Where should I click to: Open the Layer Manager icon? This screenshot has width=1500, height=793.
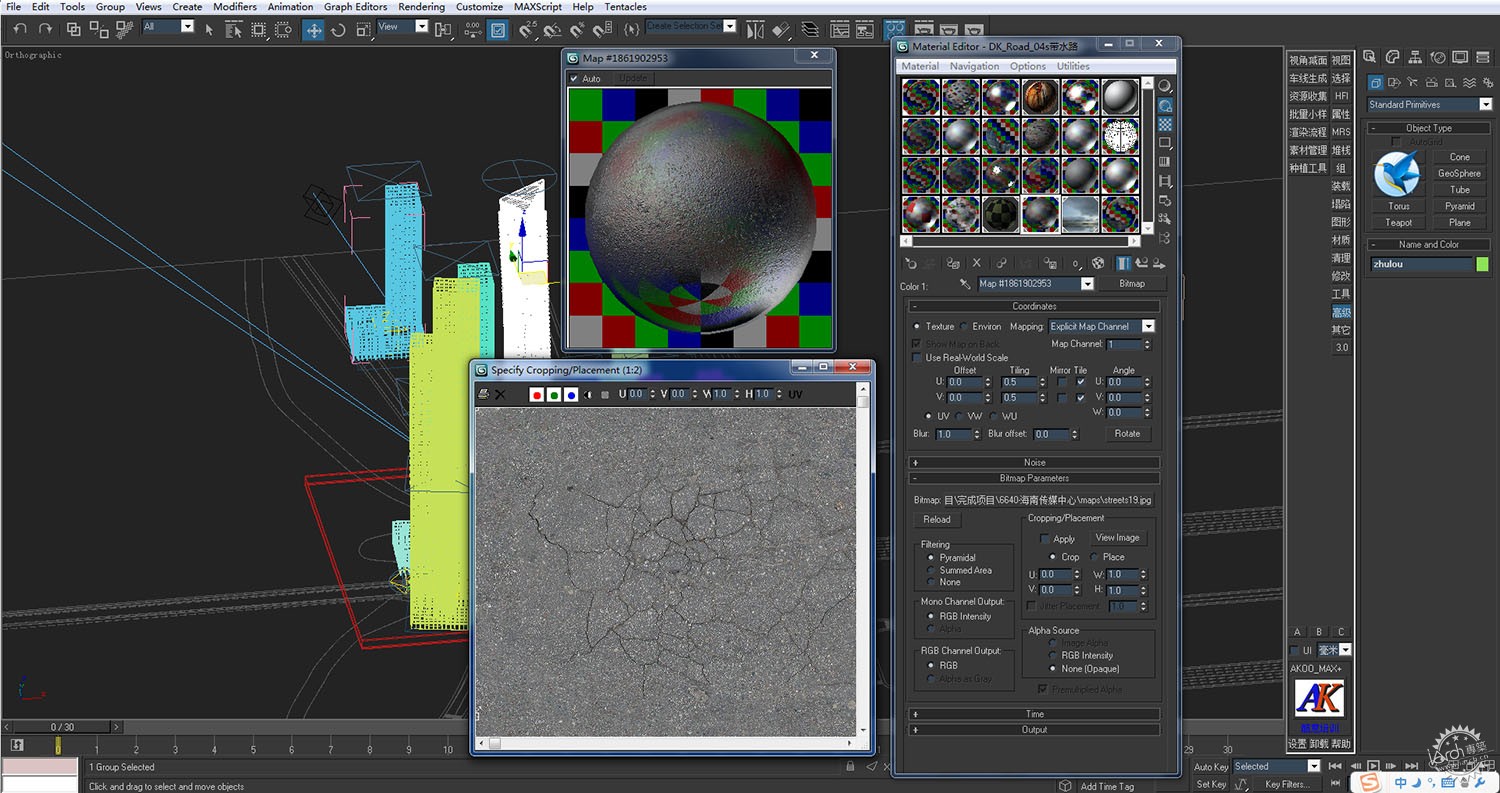pyautogui.click(x=808, y=30)
